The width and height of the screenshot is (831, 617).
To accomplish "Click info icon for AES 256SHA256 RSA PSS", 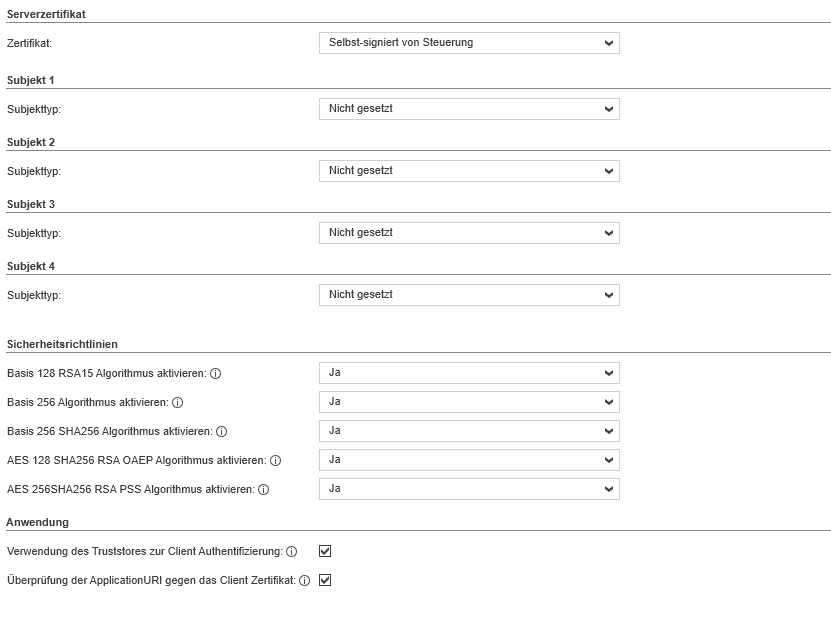I will click(264, 490).
